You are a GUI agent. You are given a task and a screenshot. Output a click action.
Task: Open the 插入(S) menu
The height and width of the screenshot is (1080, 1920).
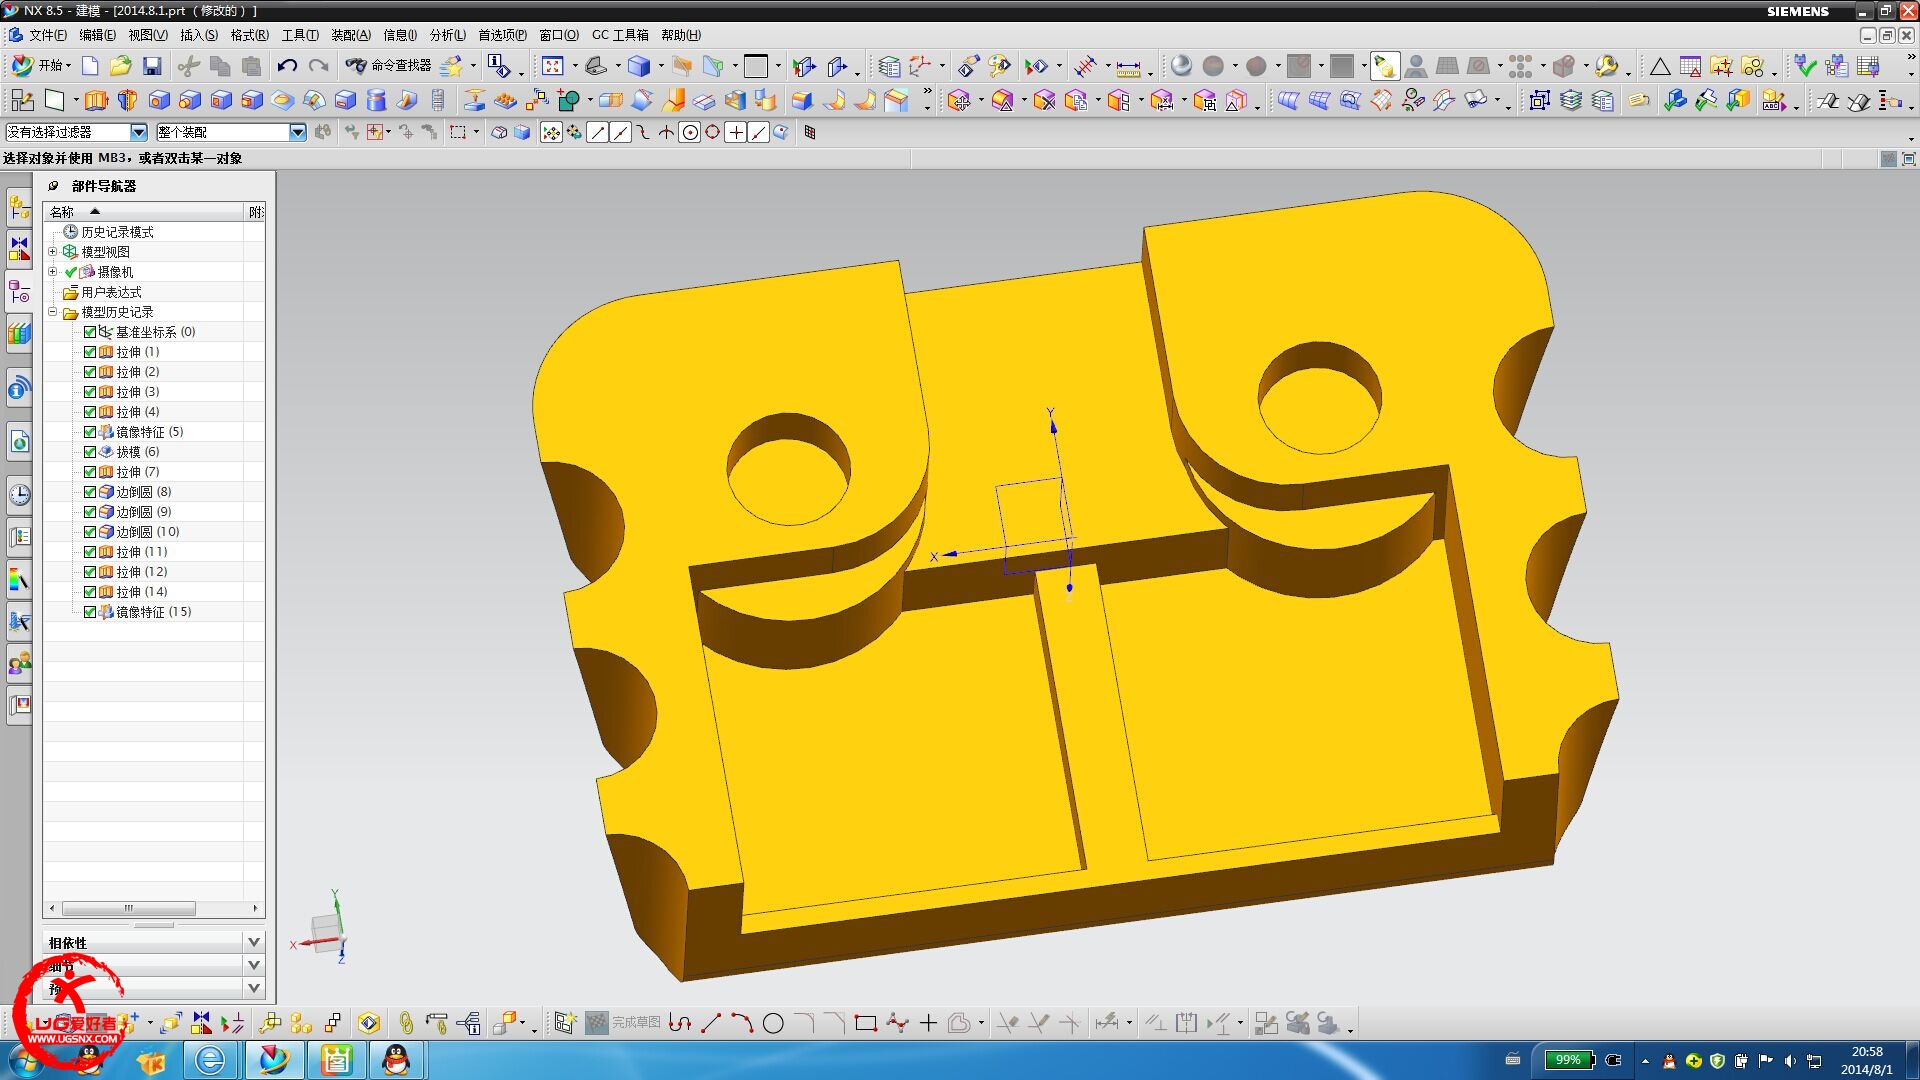pyautogui.click(x=199, y=35)
